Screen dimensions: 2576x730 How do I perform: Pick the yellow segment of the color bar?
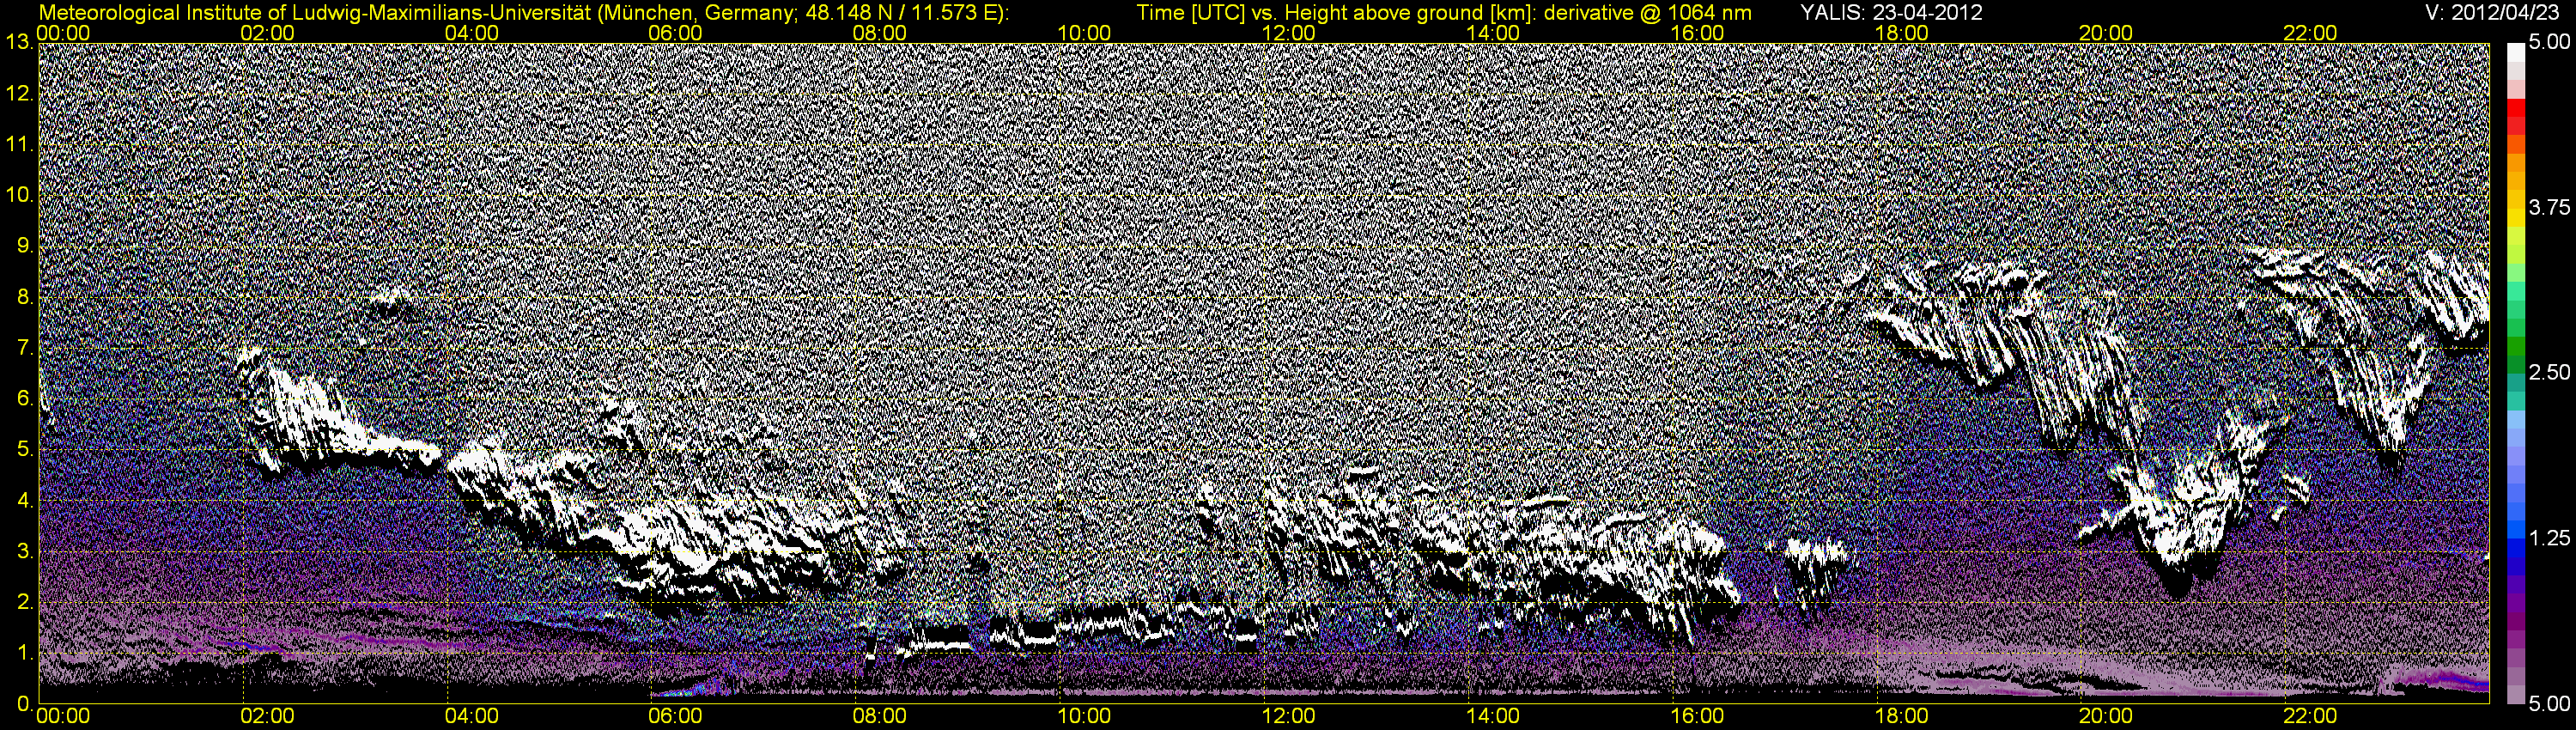tap(2514, 218)
